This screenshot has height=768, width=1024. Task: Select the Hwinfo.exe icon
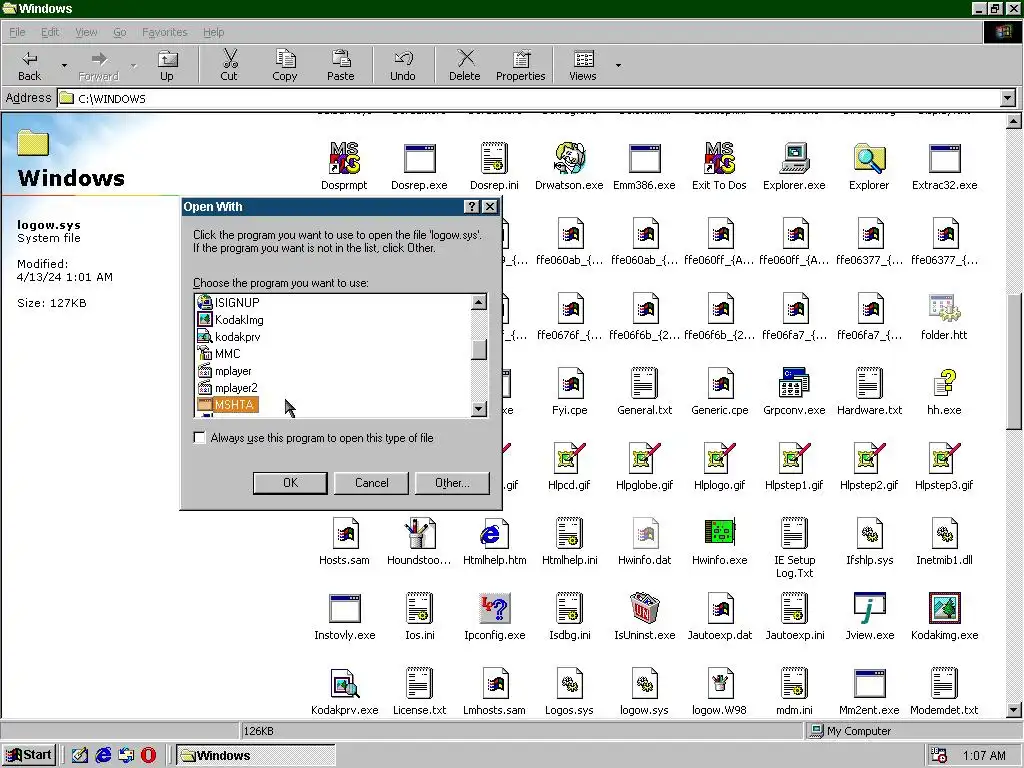(x=719, y=533)
